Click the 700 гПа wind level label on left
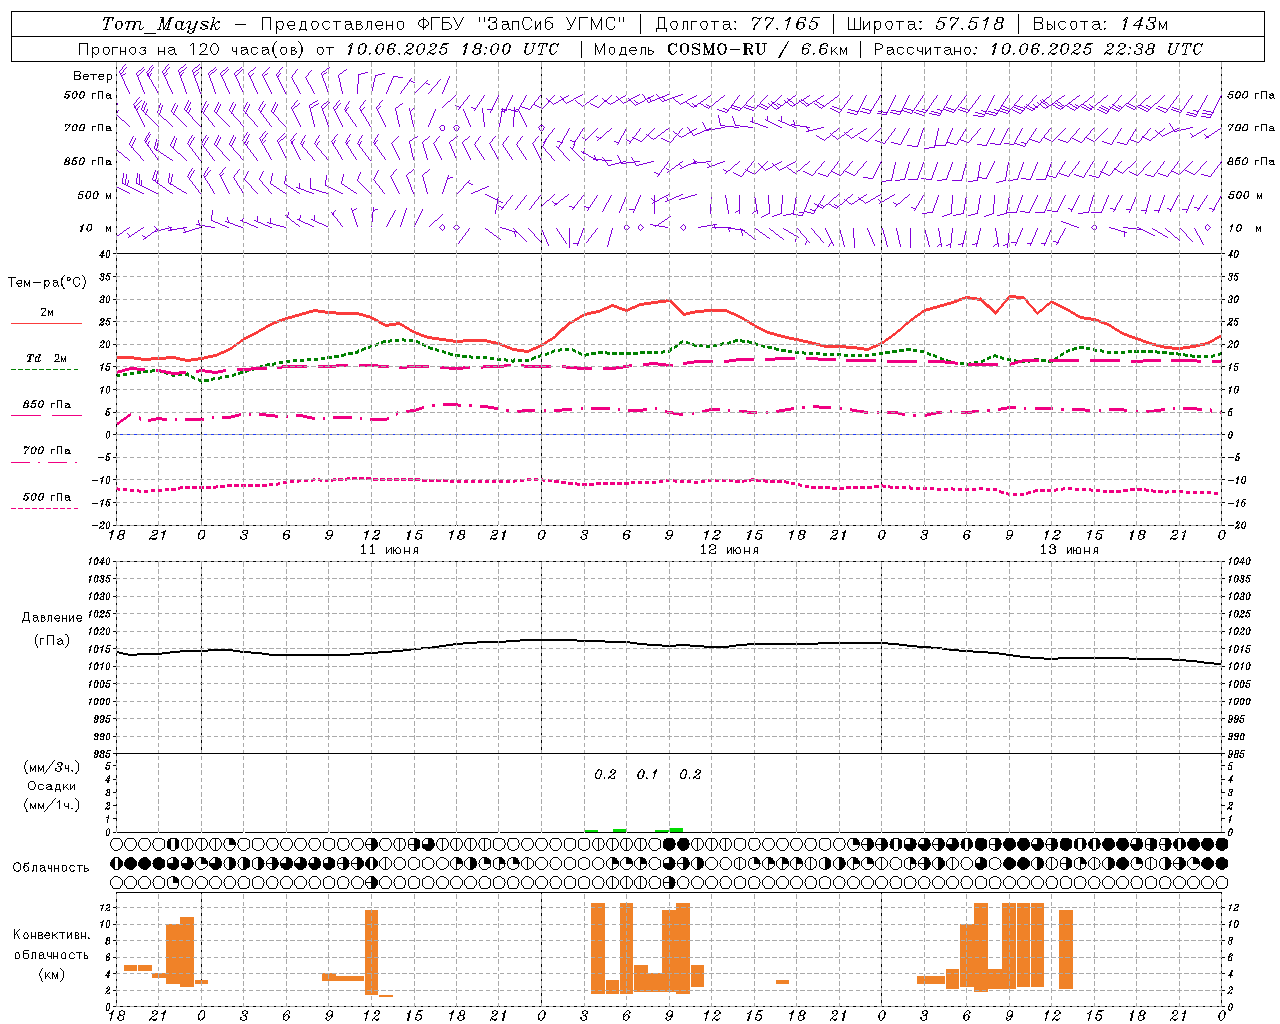 [x=87, y=128]
